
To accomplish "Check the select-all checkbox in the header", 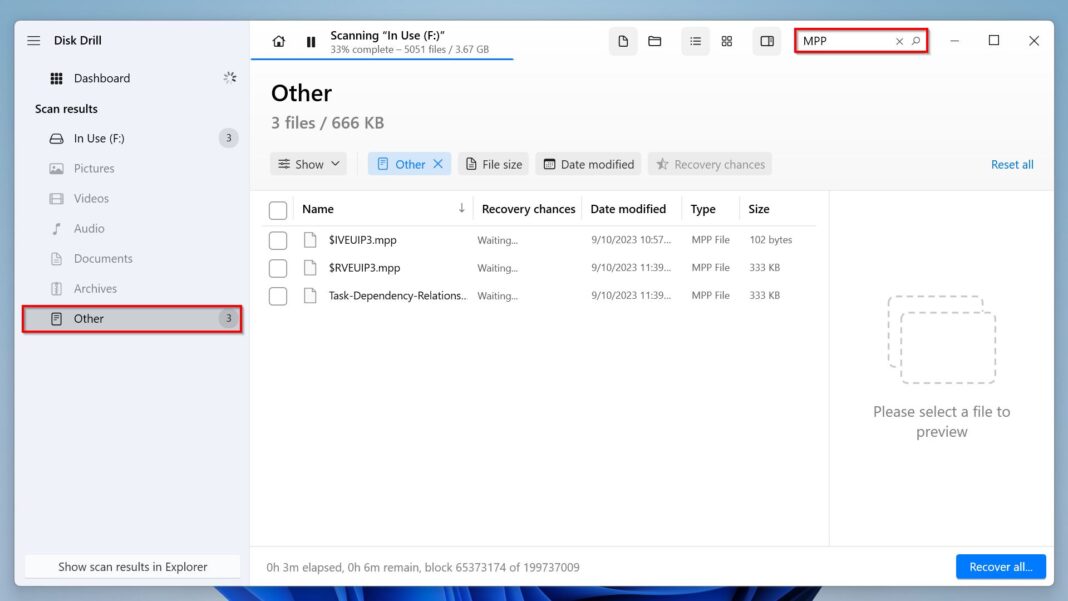I will (277, 209).
